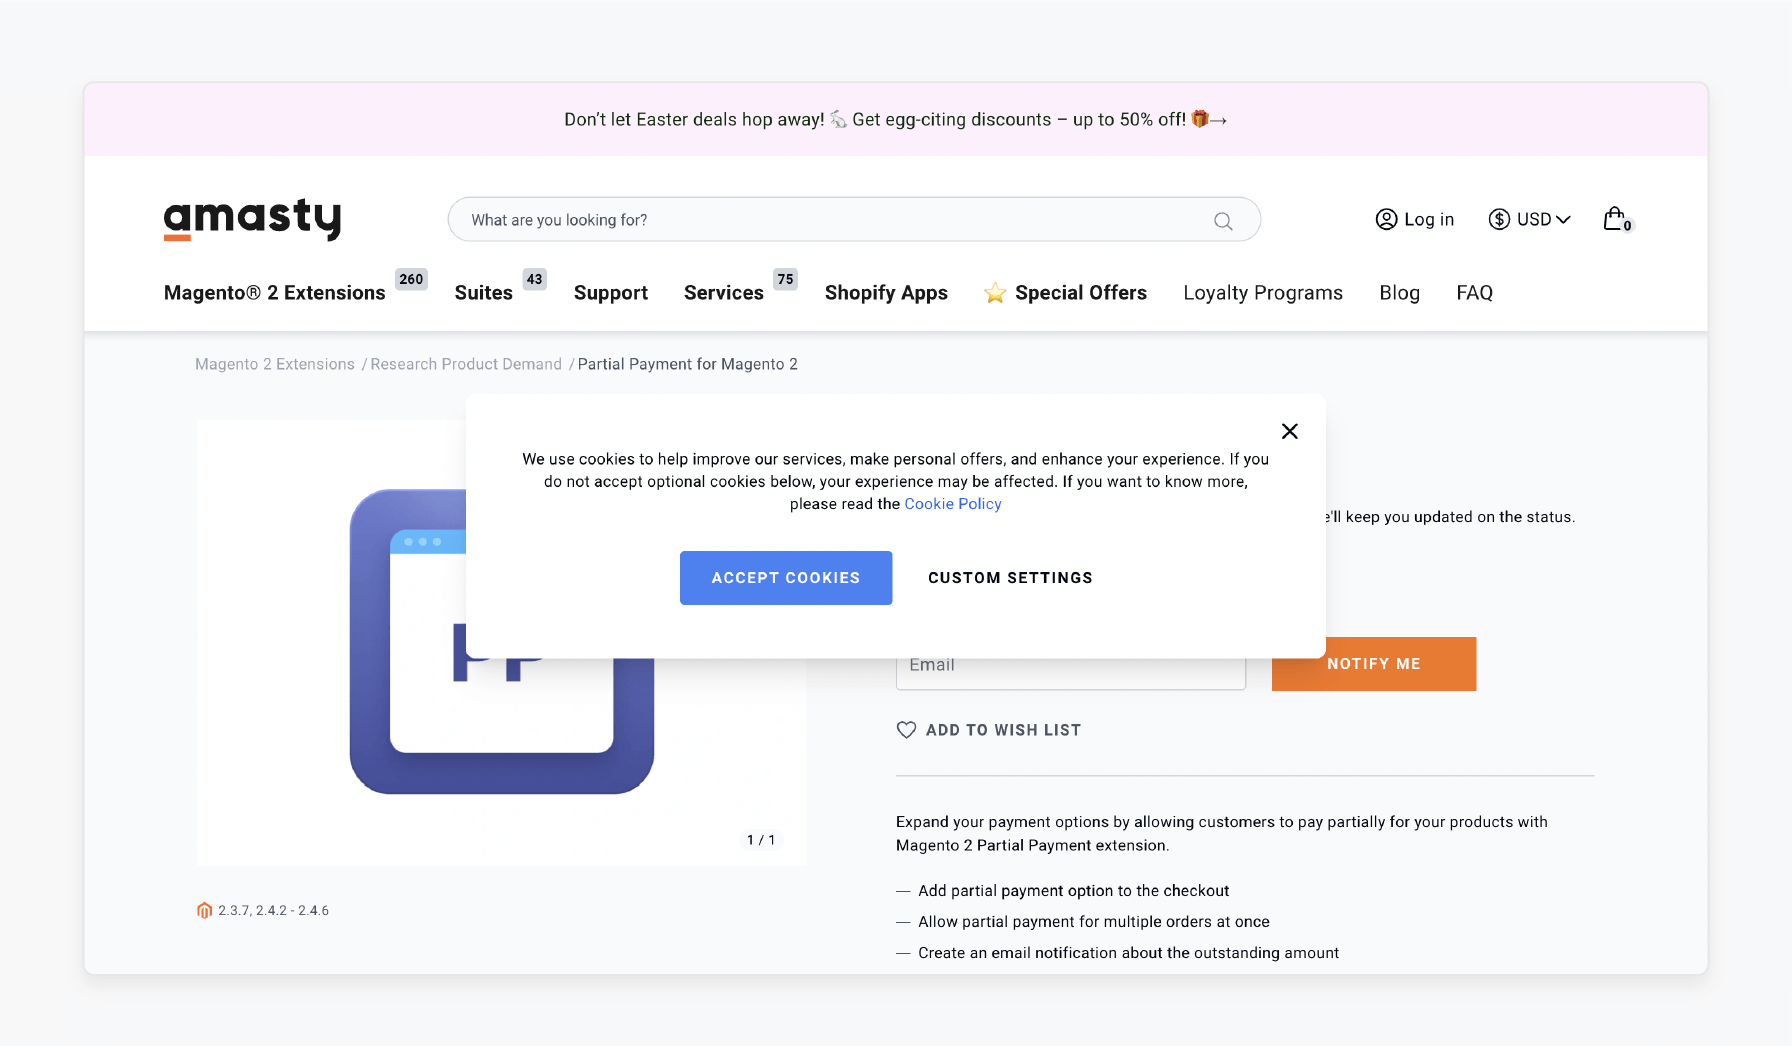
Task: Open the shopping cart icon
Action: pyautogui.click(x=1616, y=219)
